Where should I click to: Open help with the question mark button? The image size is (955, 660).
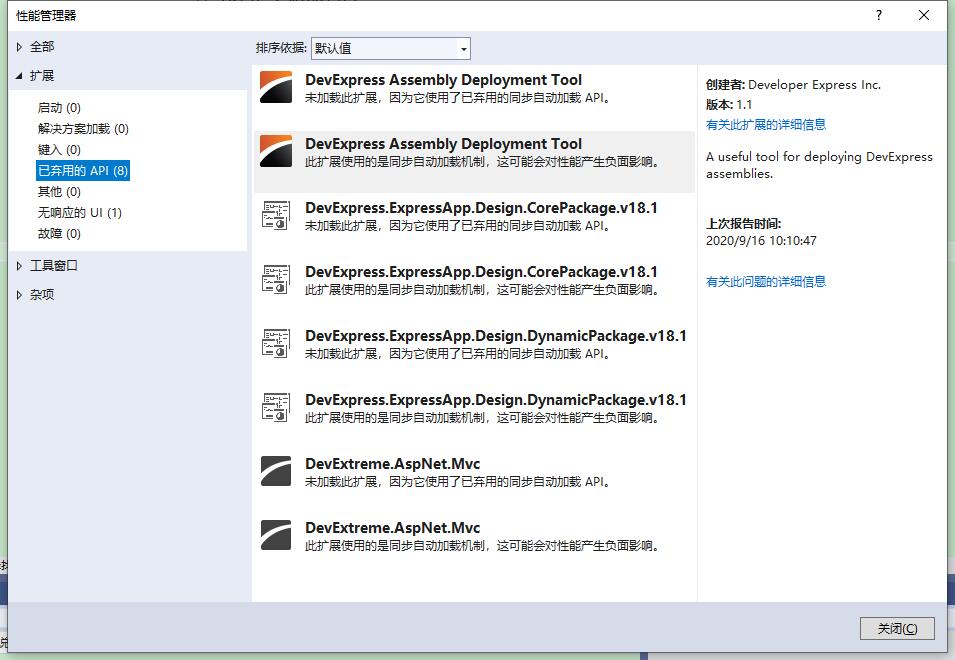tap(878, 15)
